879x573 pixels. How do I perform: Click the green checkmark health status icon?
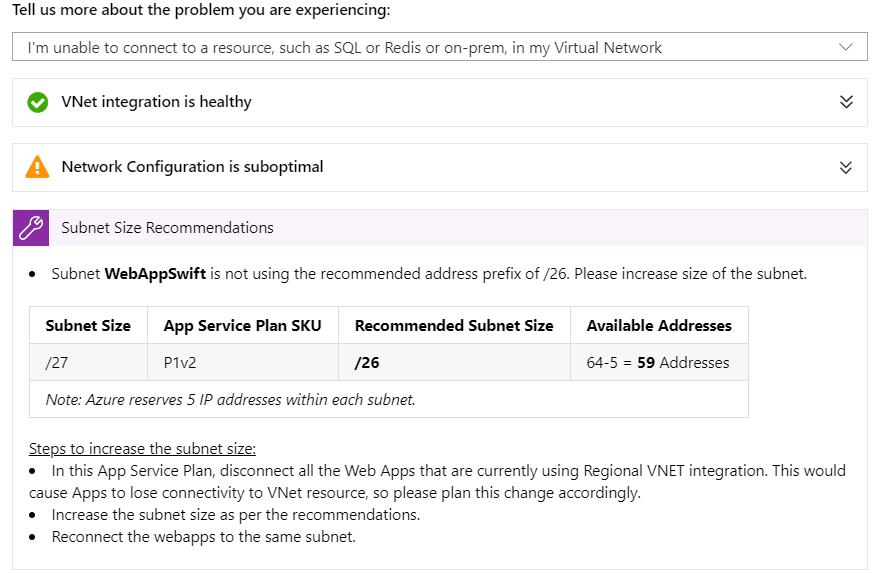click(x=38, y=102)
